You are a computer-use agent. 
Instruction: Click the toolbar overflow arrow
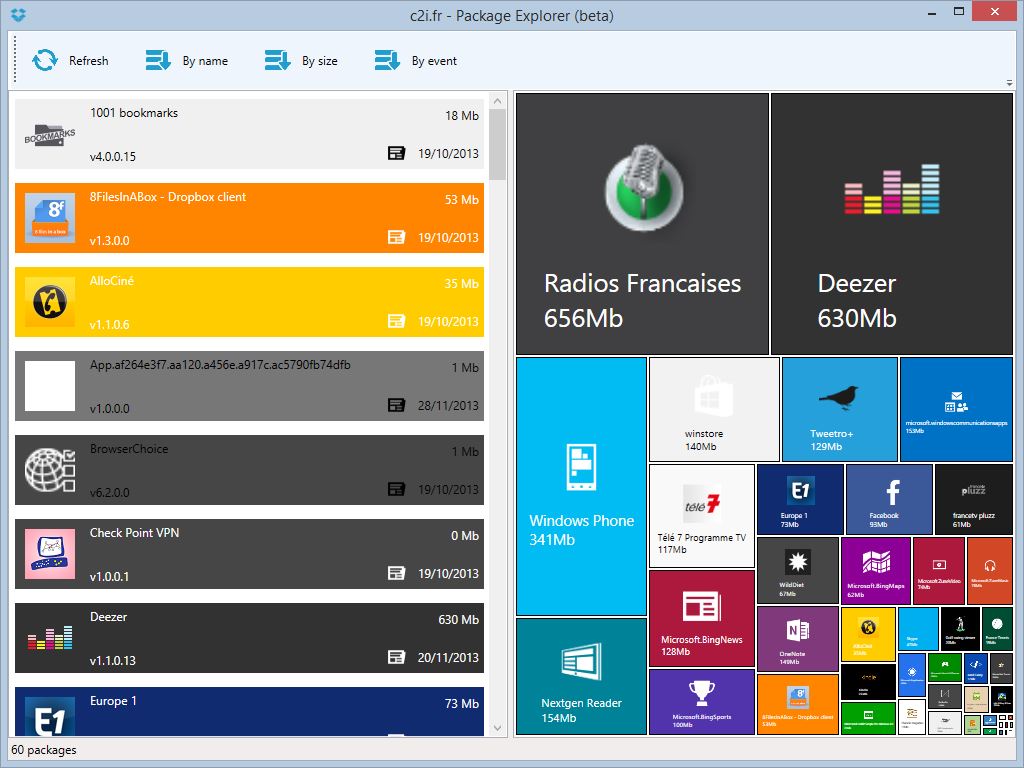pos(1009,83)
